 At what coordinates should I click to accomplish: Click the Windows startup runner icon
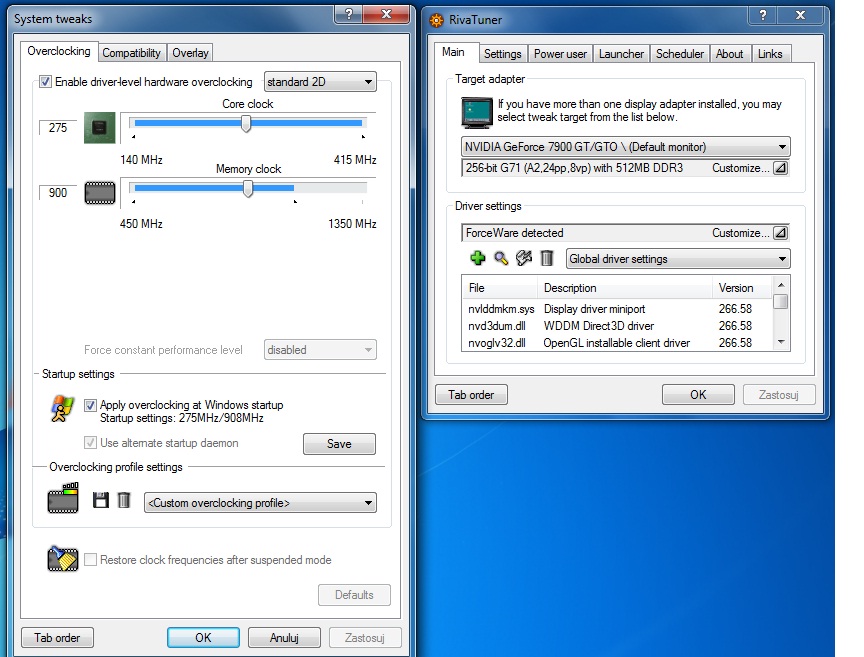[x=62, y=409]
